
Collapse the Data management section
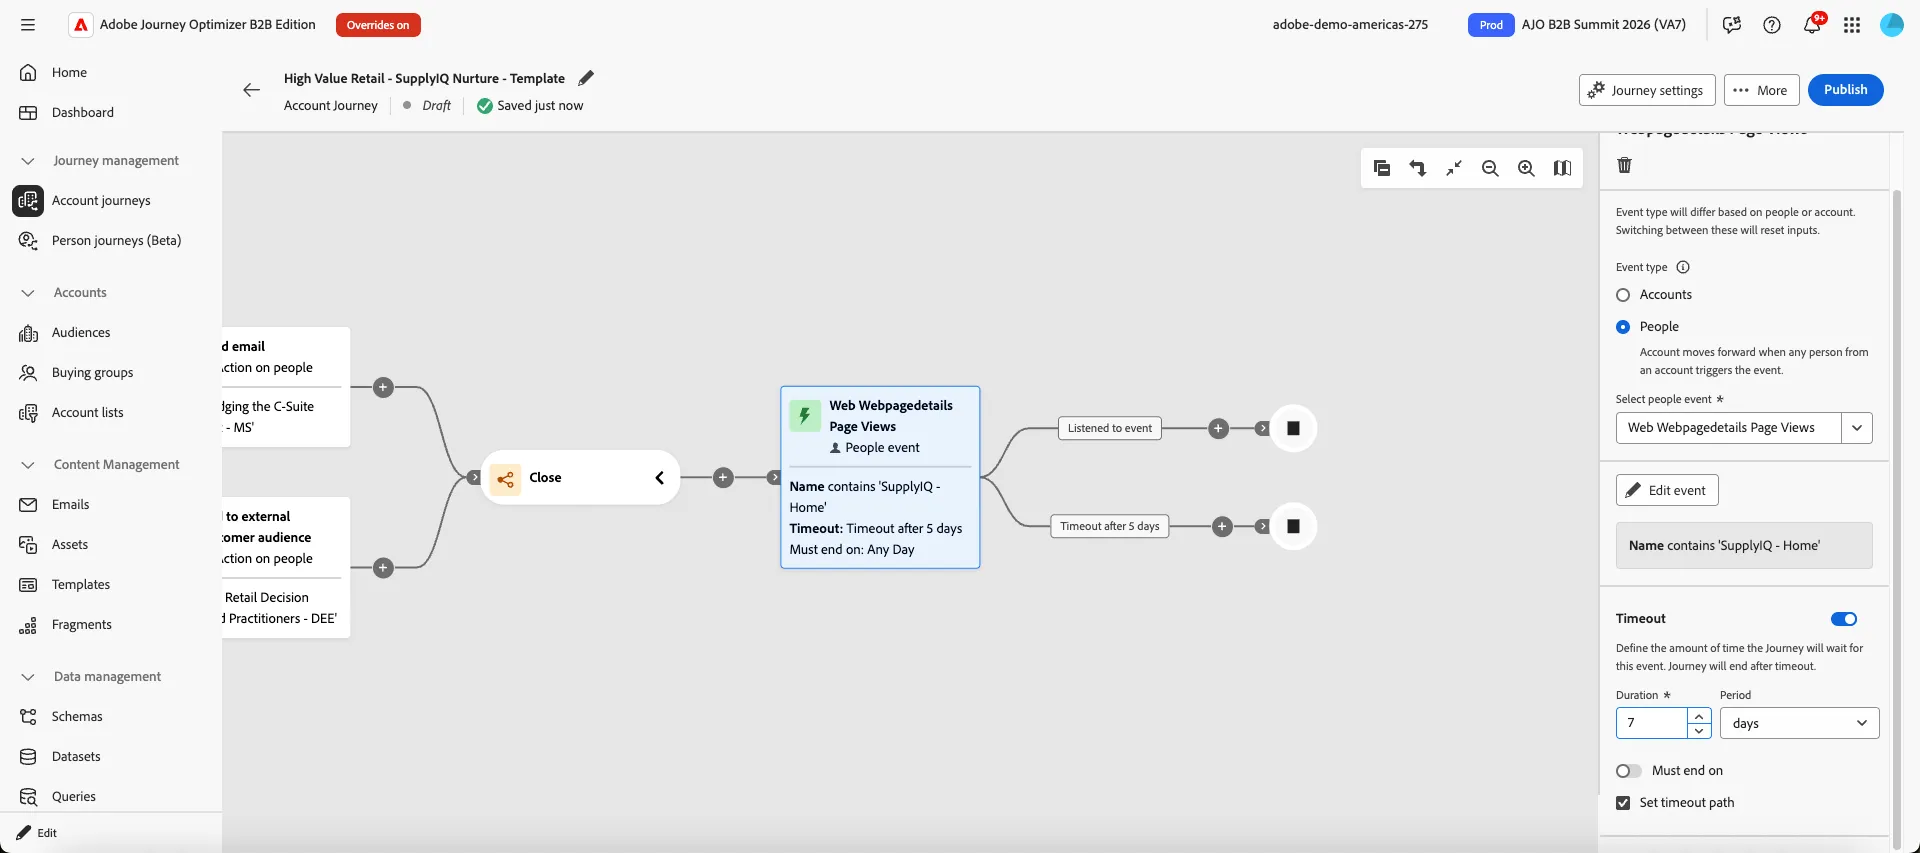click(28, 677)
